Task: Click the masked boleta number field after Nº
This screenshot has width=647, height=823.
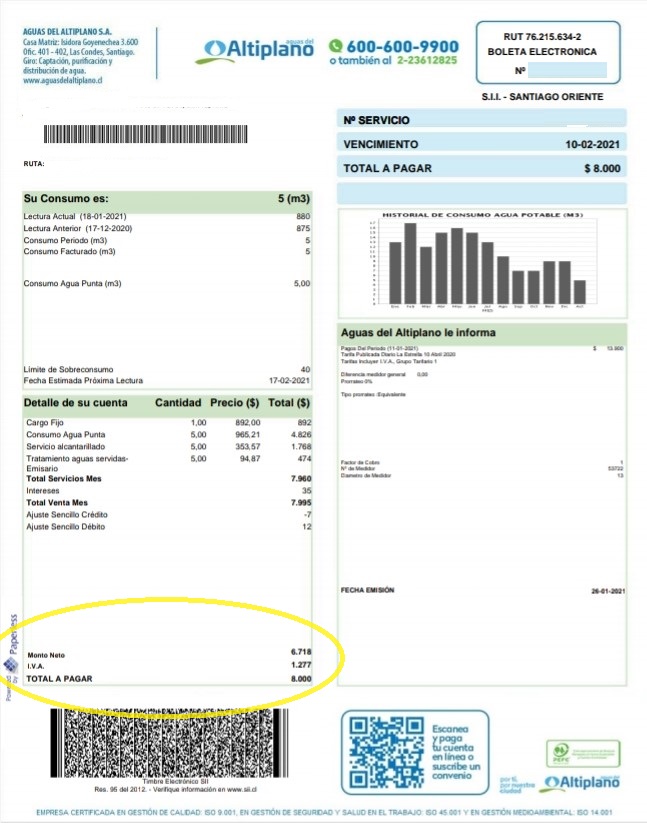Action: tap(567, 70)
